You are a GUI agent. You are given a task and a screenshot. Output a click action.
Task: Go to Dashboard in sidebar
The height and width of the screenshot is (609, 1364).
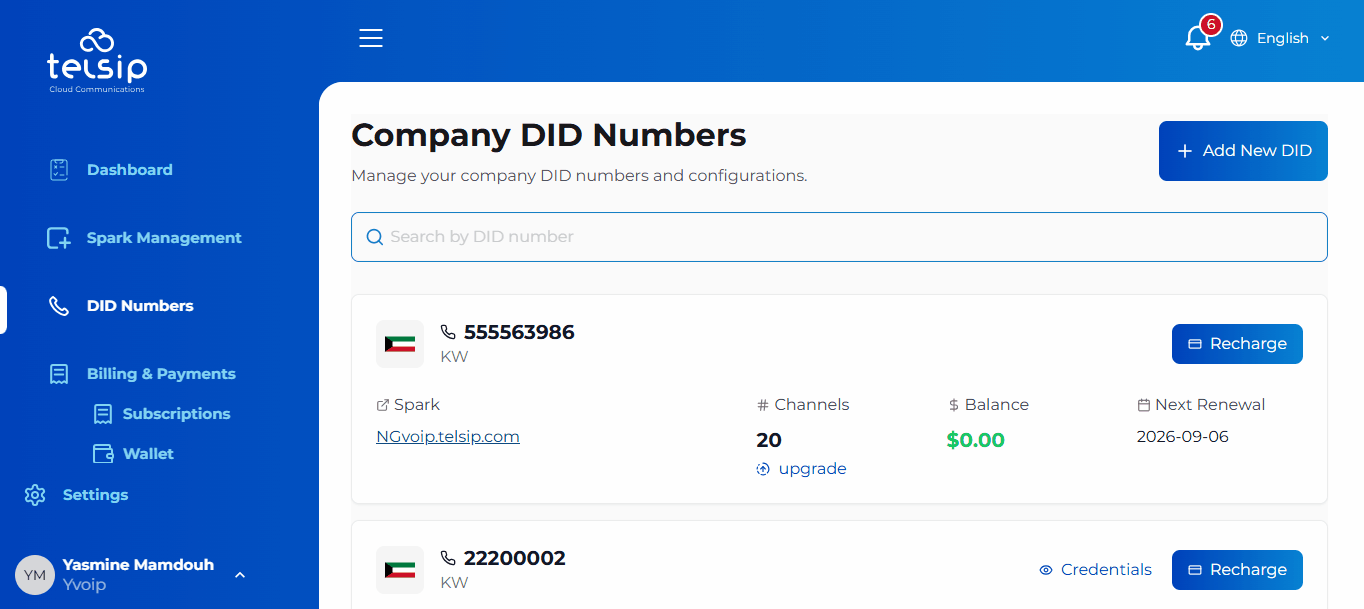pos(129,170)
